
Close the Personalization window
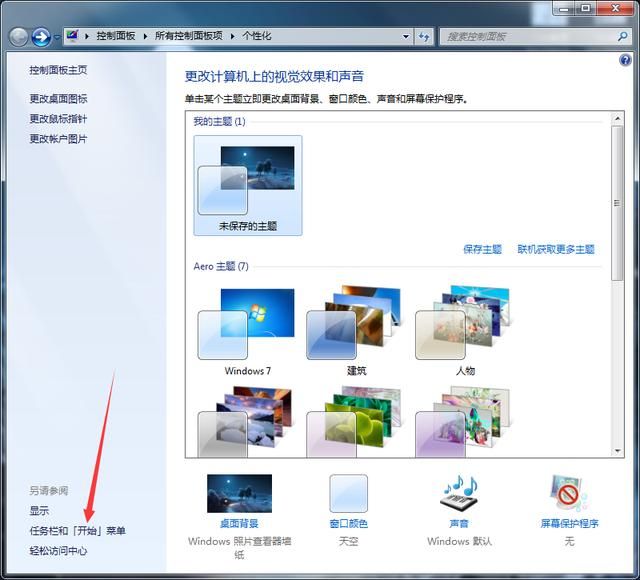tap(616, 8)
